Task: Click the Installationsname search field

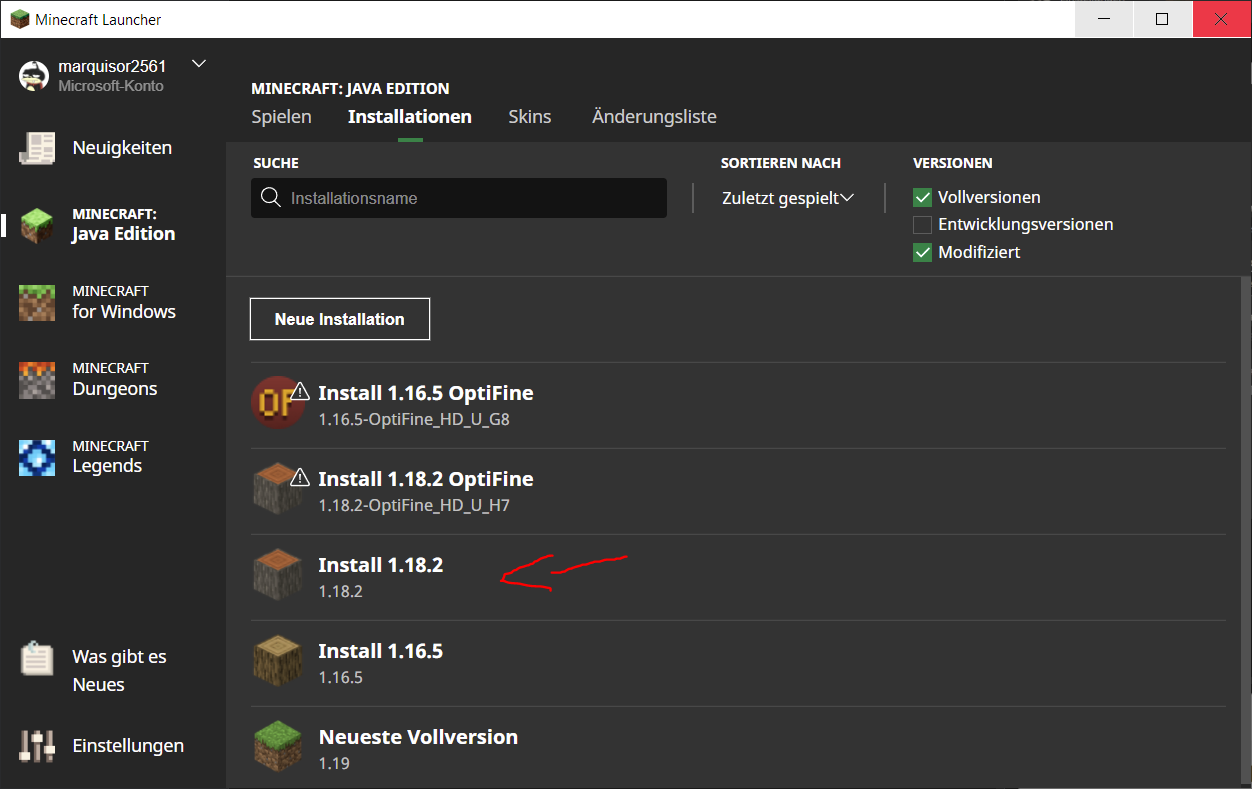Action: [459, 198]
